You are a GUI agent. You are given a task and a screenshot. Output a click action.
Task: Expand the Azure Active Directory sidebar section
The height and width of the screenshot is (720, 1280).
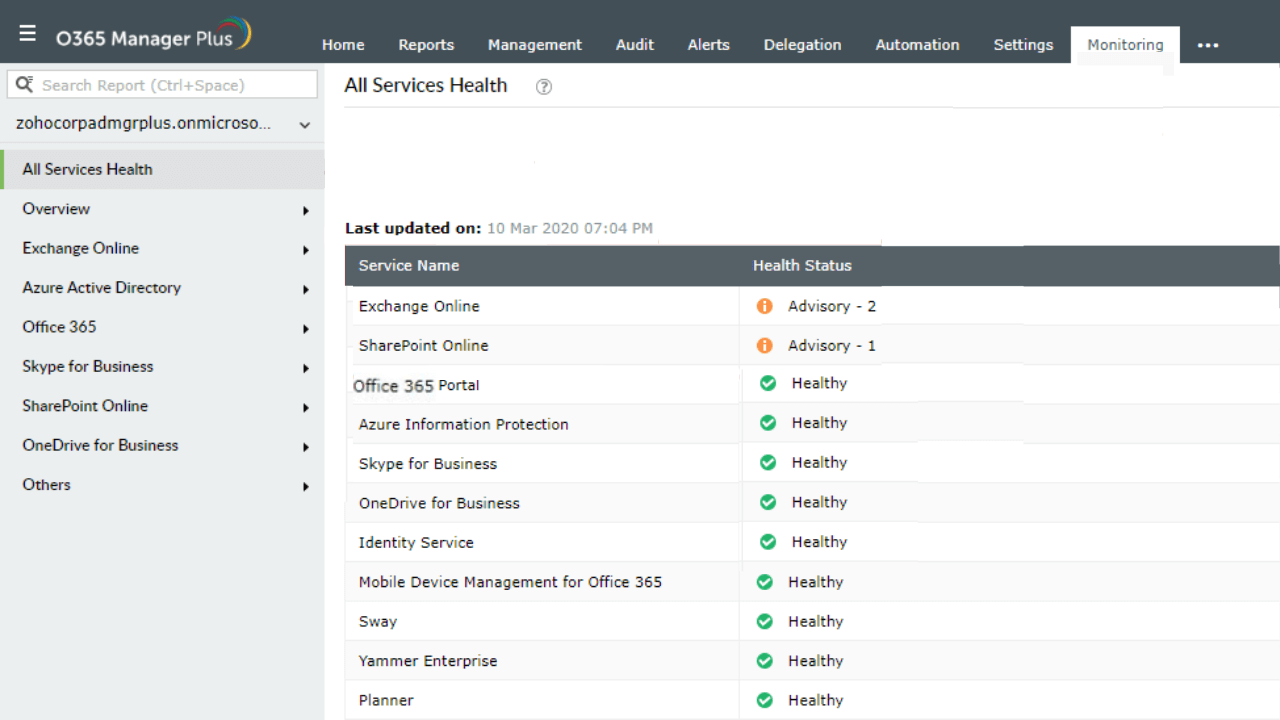(x=306, y=289)
